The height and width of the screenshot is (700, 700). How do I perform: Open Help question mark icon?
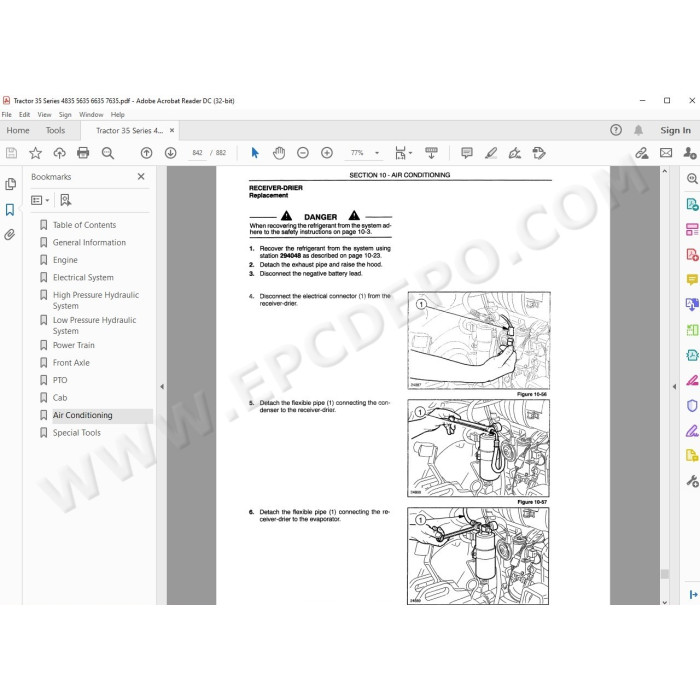[x=616, y=130]
